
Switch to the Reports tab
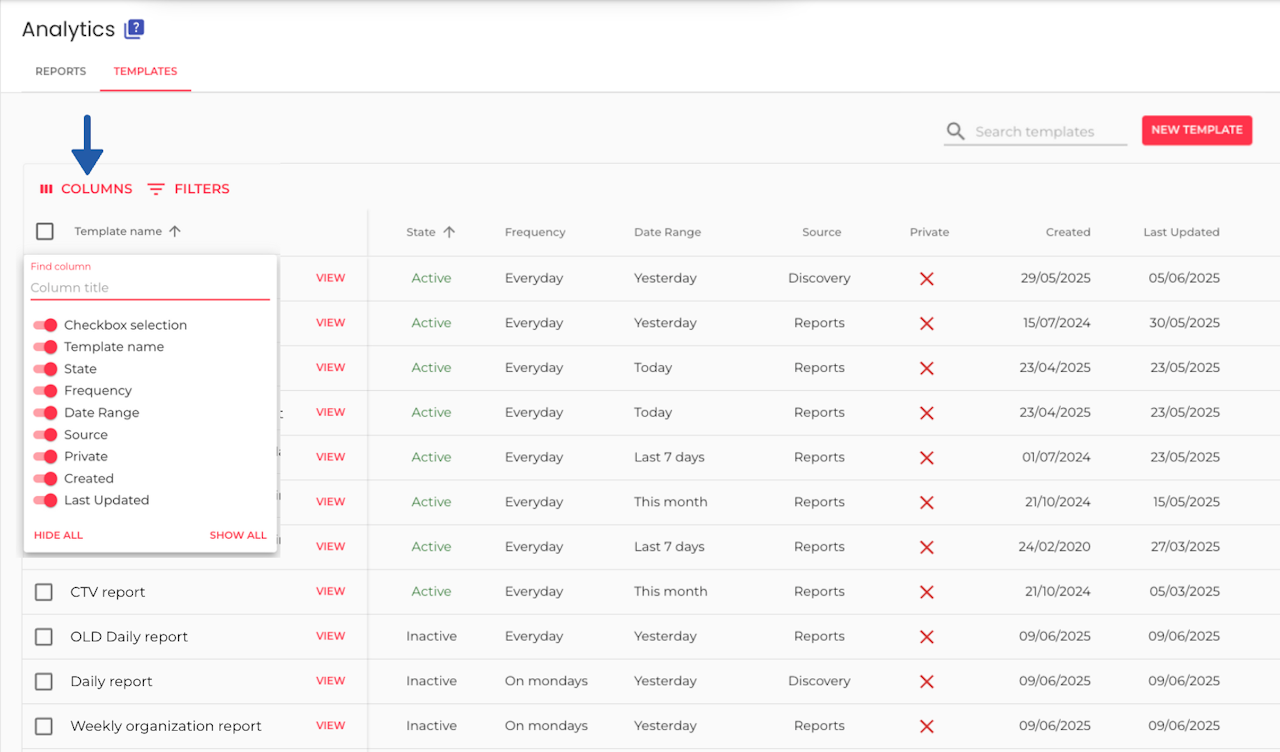pos(61,72)
